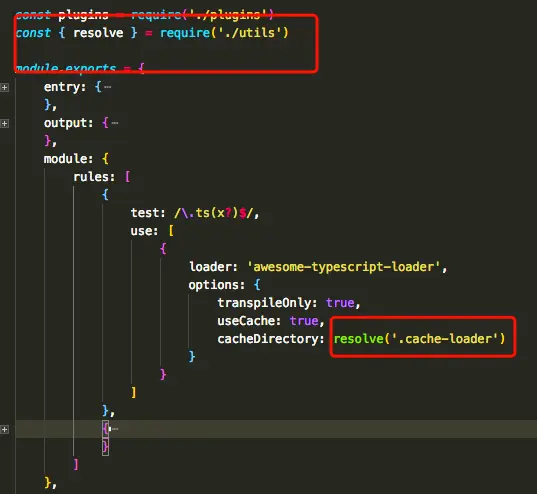Click the transpileOnly: key
The image size is (537, 494).
click(x=267, y=303)
